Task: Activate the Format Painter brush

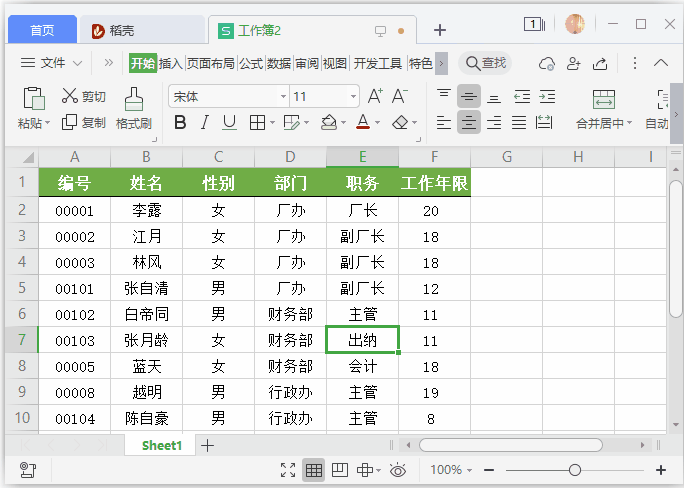Action: pos(133,99)
